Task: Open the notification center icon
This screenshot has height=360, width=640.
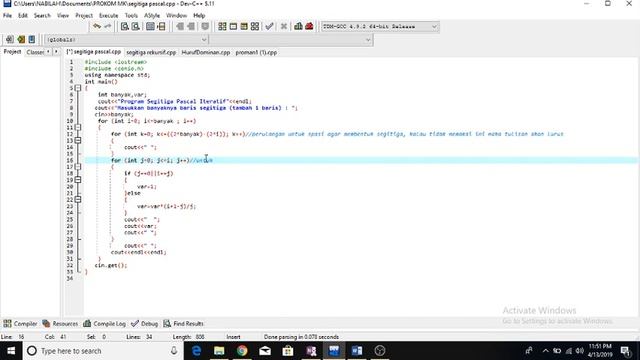Action: pos(625,351)
